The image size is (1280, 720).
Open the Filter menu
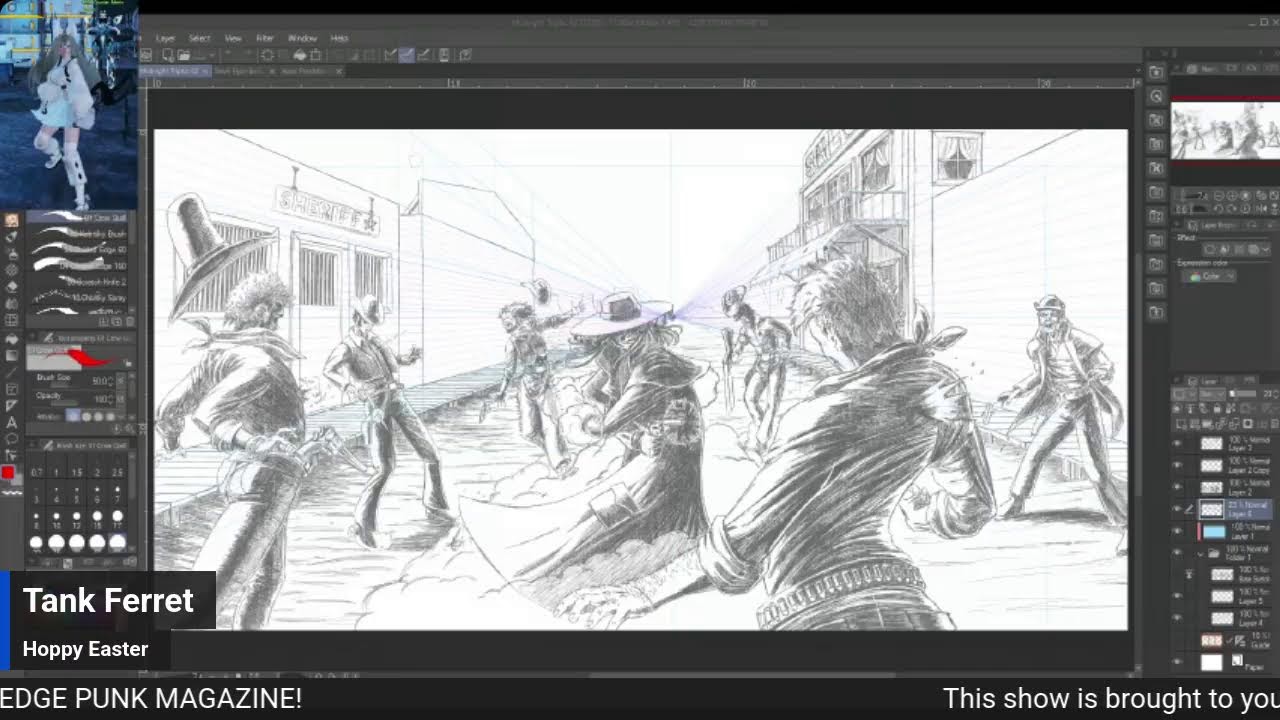click(264, 38)
